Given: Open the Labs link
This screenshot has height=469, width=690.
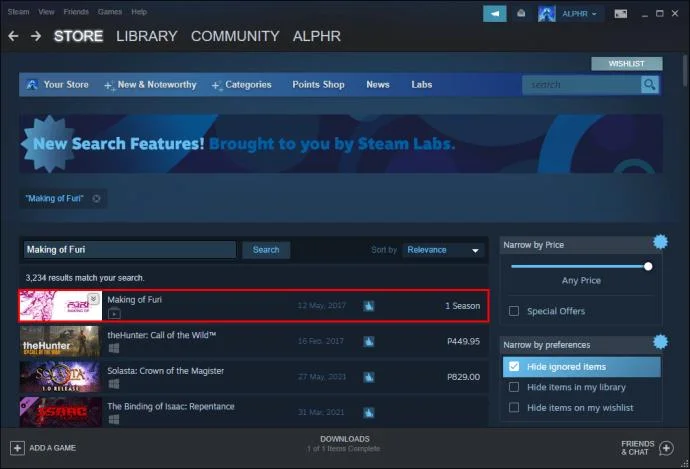Looking at the screenshot, I should 422,84.
